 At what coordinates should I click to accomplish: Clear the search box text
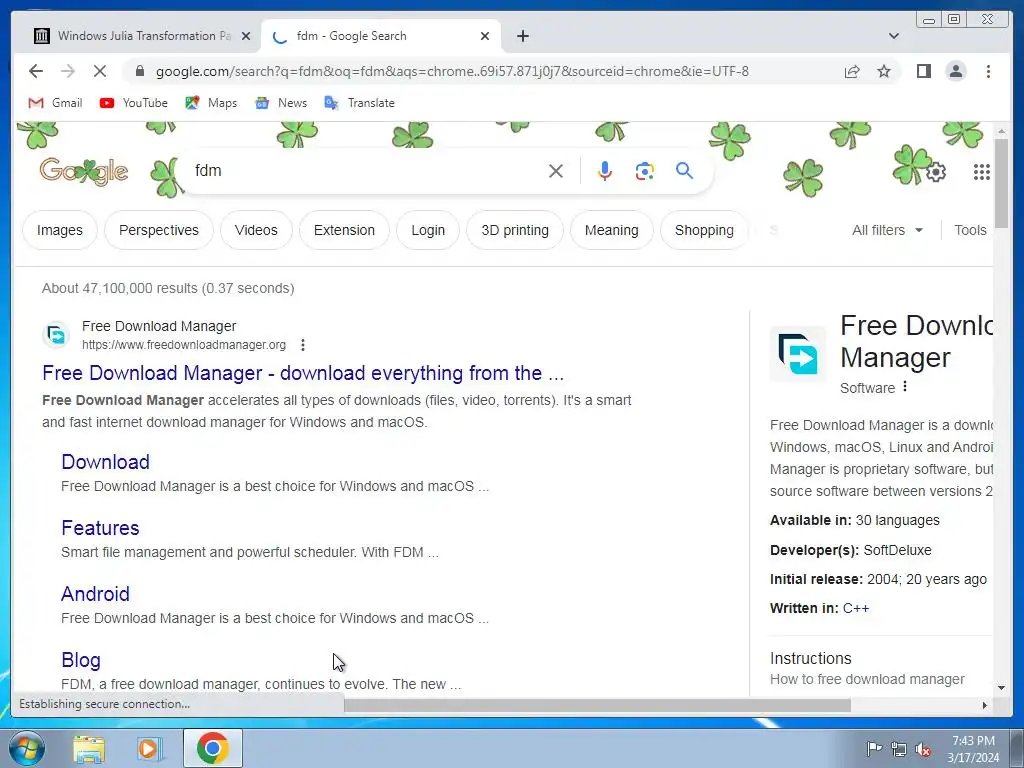(556, 171)
